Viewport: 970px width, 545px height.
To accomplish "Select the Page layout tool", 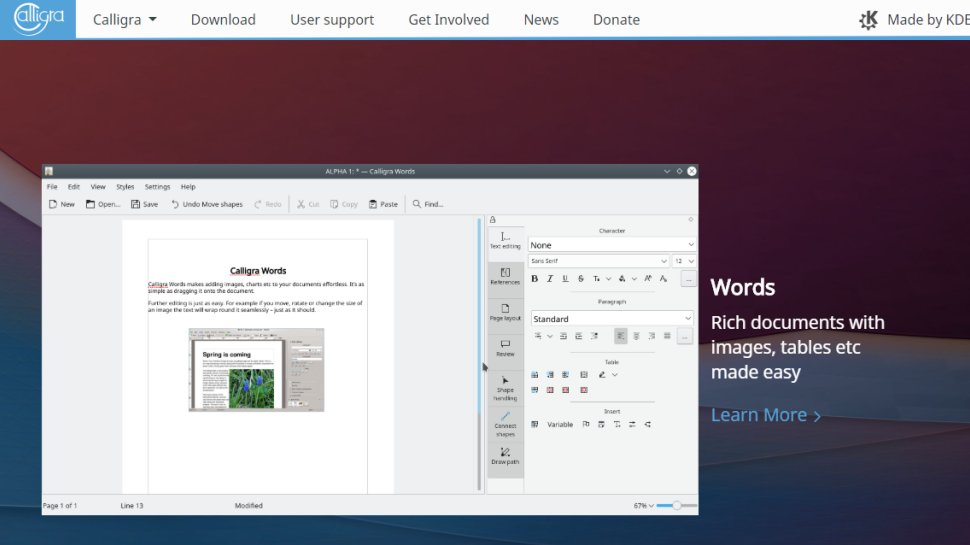I will (505, 312).
